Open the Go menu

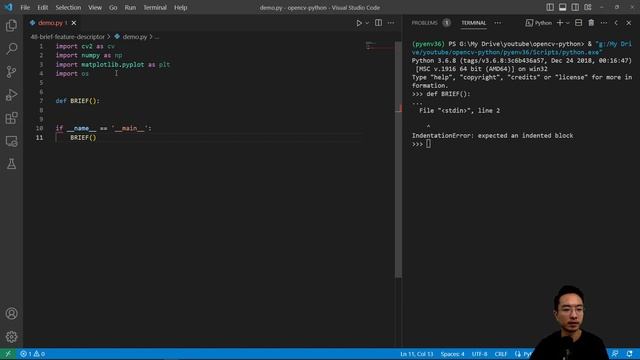(x=113, y=7)
